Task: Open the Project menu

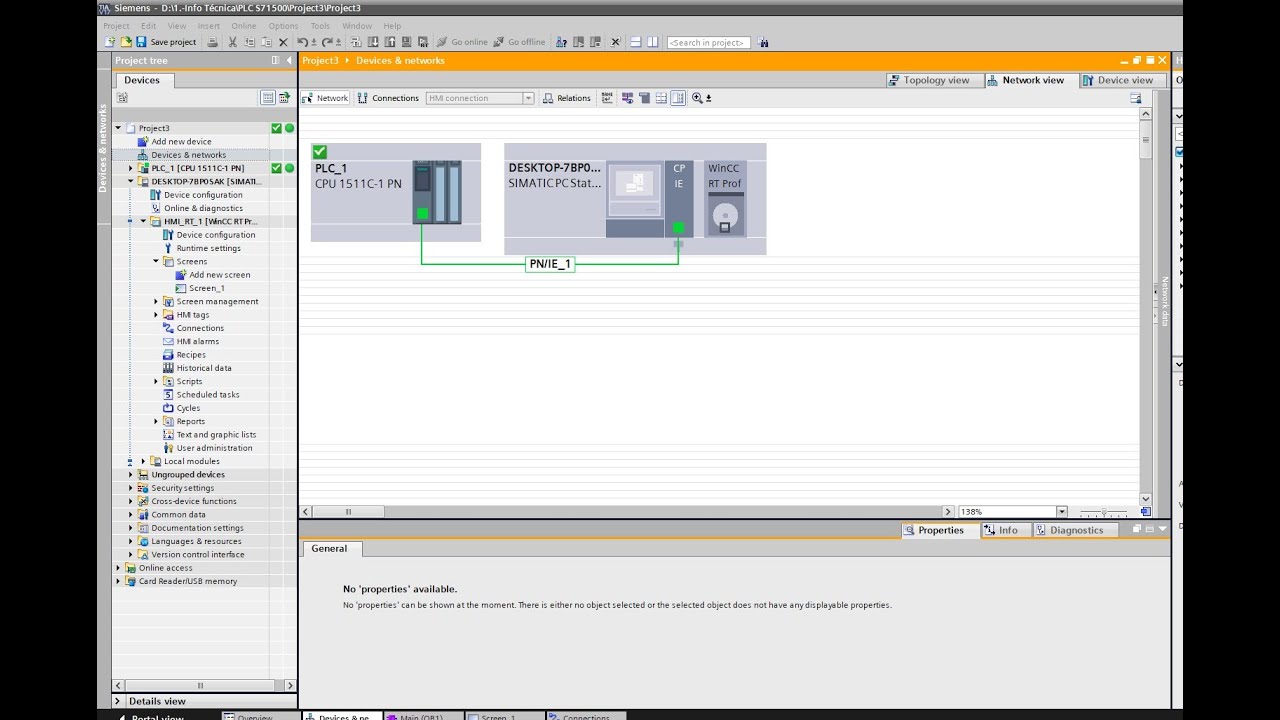Action: click(116, 25)
